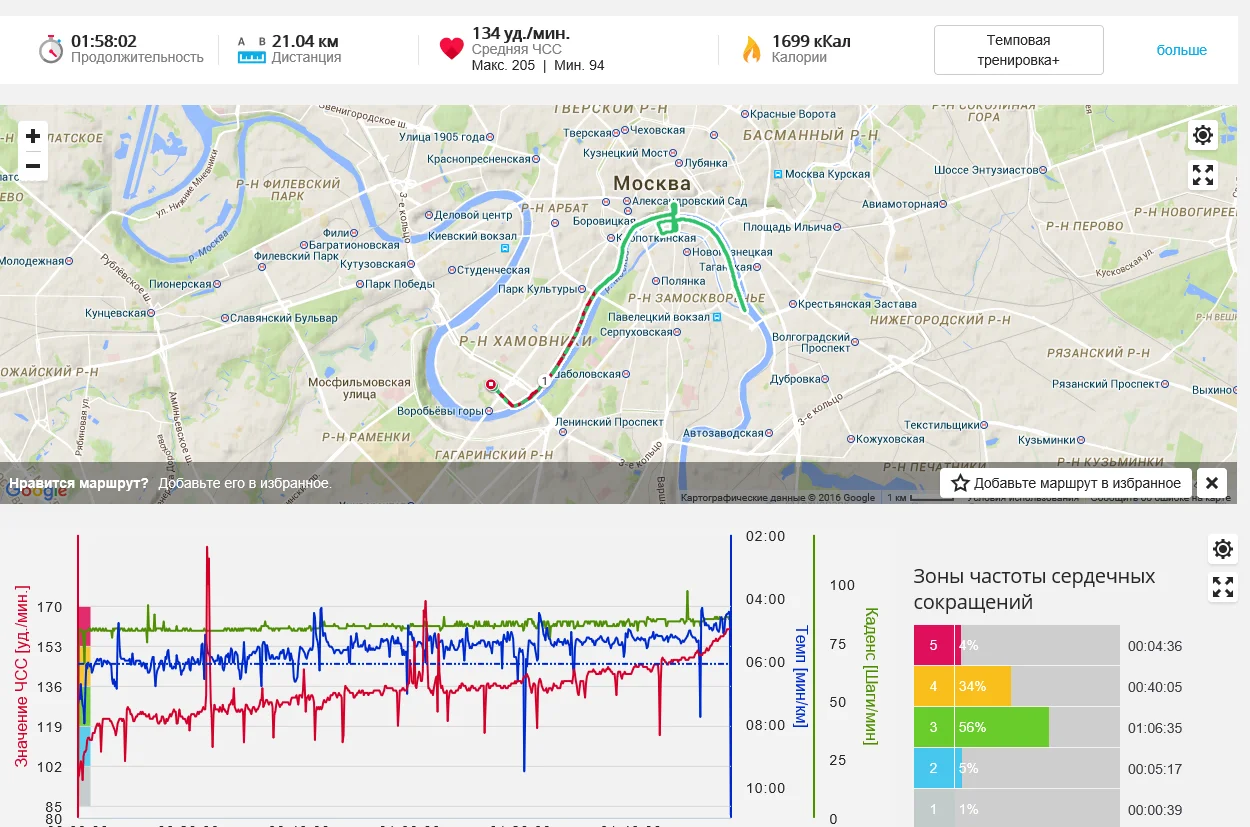
Task: Expand map to fullscreen
Action: [1203, 175]
